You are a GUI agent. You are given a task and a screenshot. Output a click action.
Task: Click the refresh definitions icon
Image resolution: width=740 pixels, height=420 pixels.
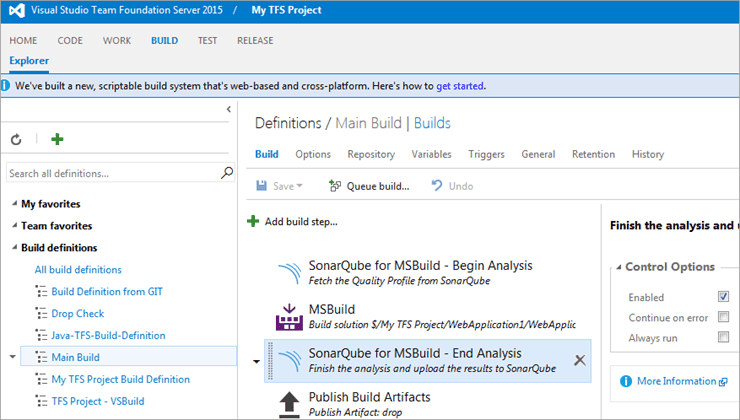(16, 140)
